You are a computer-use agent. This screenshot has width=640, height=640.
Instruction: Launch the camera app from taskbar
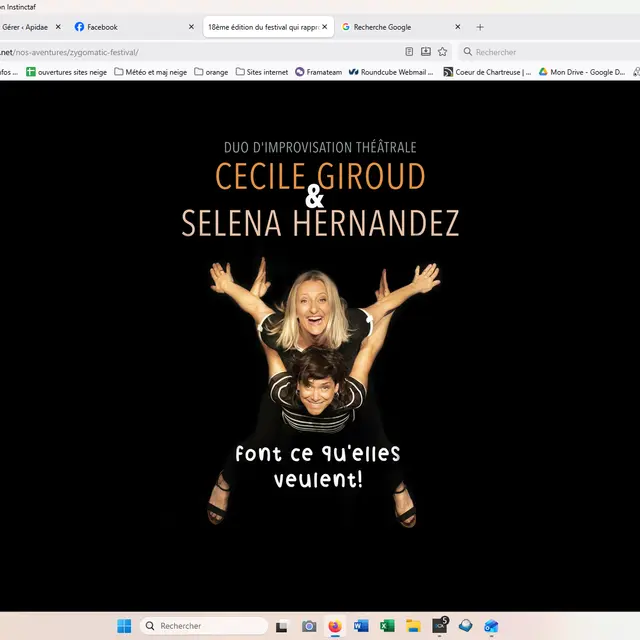click(309, 626)
